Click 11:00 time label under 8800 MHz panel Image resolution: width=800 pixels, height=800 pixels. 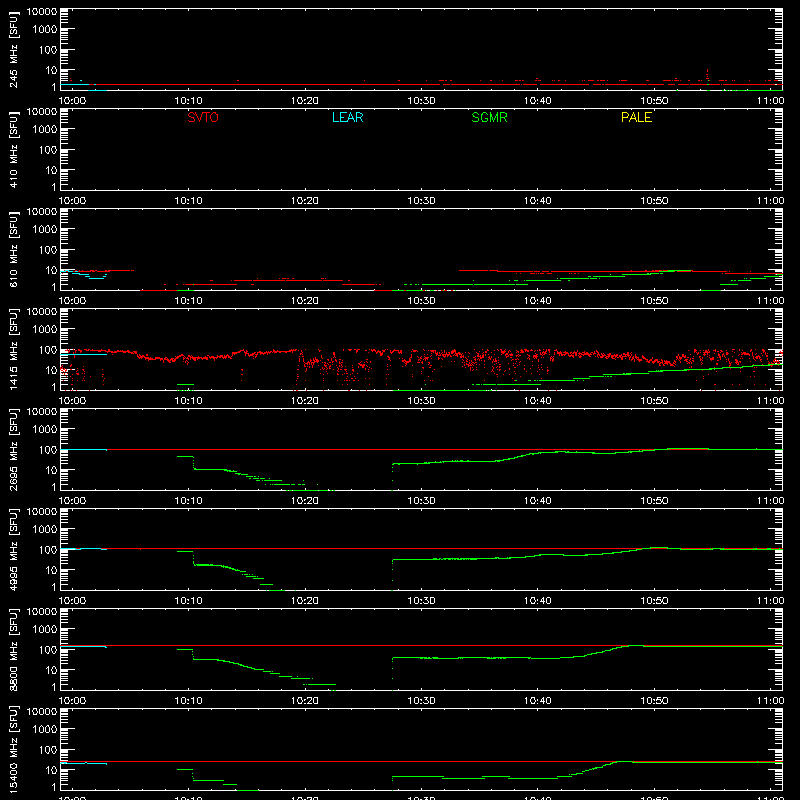770,701
